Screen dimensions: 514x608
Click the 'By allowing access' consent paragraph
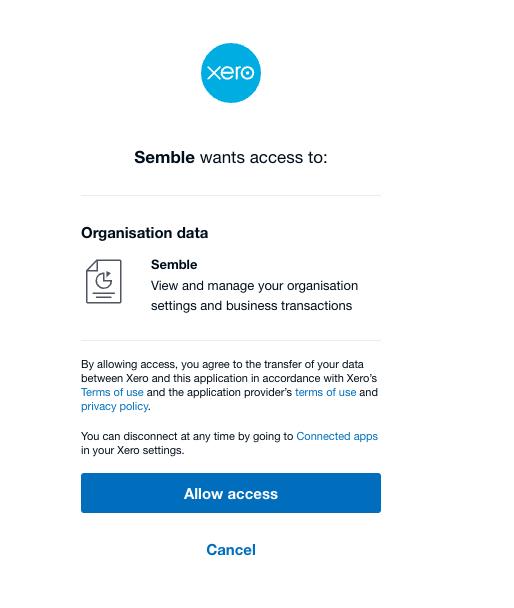[x=229, y=385]
